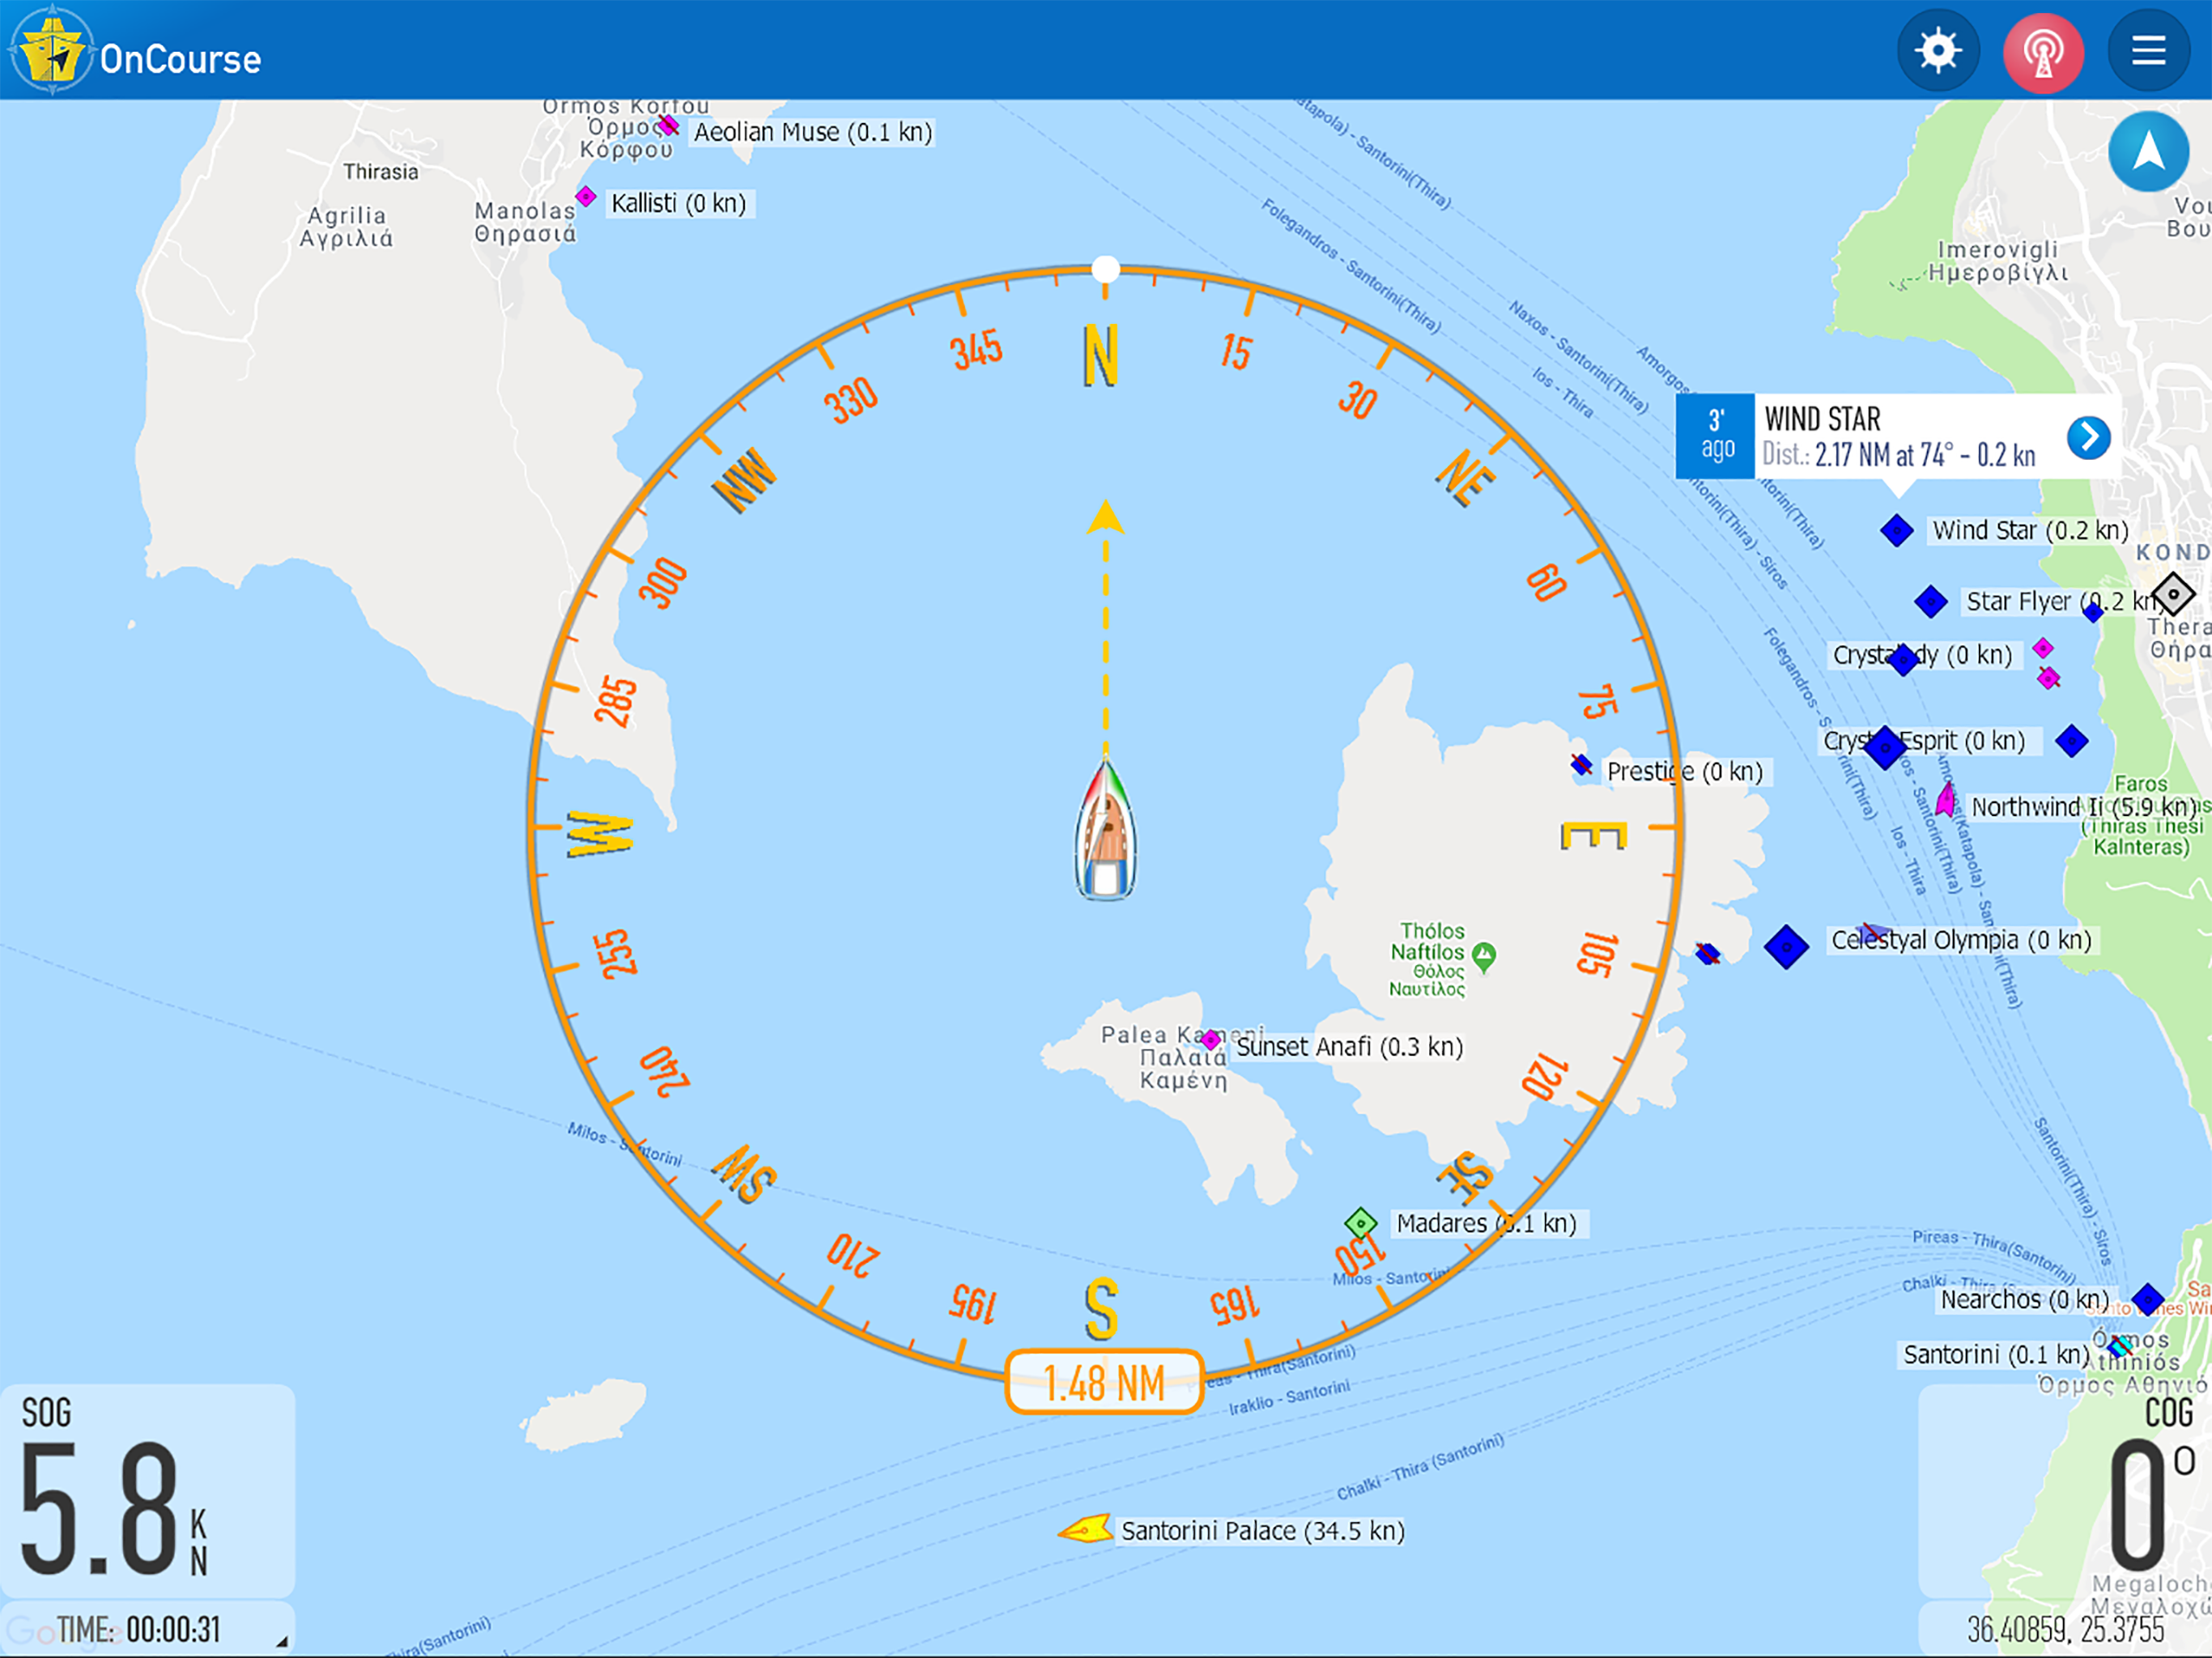2212x1658 pixels.
Task: Select the green Madares diamond marker
Action: coord(1360,1222)
